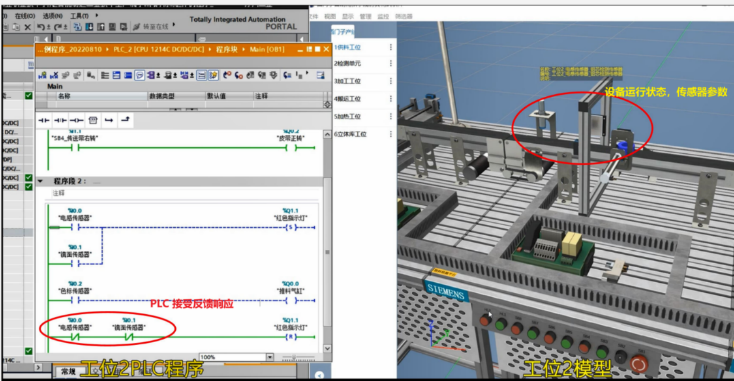Open options menu for 2检测单元 station
This screenshot has height=381, width=734.
pyautogui.click(x=390, y=64)
